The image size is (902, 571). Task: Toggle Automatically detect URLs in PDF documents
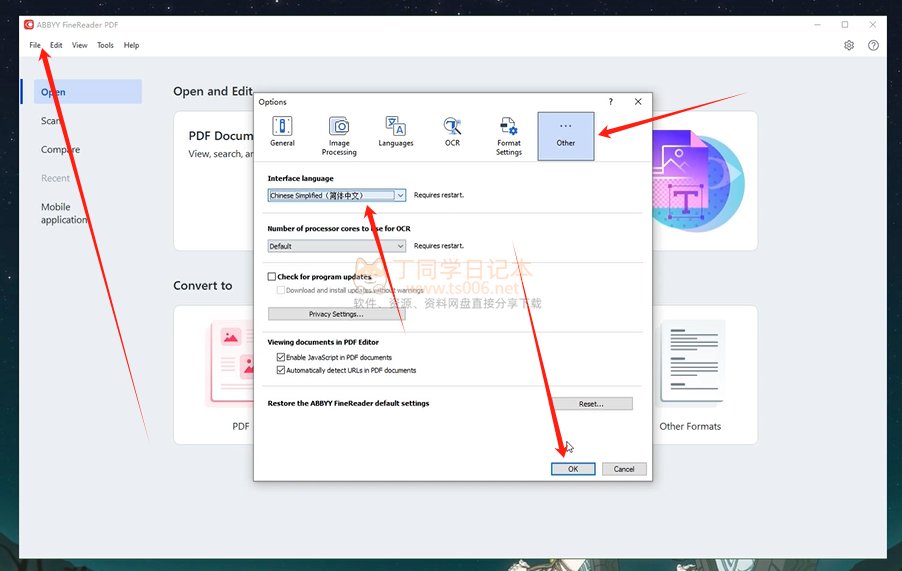(x=281, y=370)
